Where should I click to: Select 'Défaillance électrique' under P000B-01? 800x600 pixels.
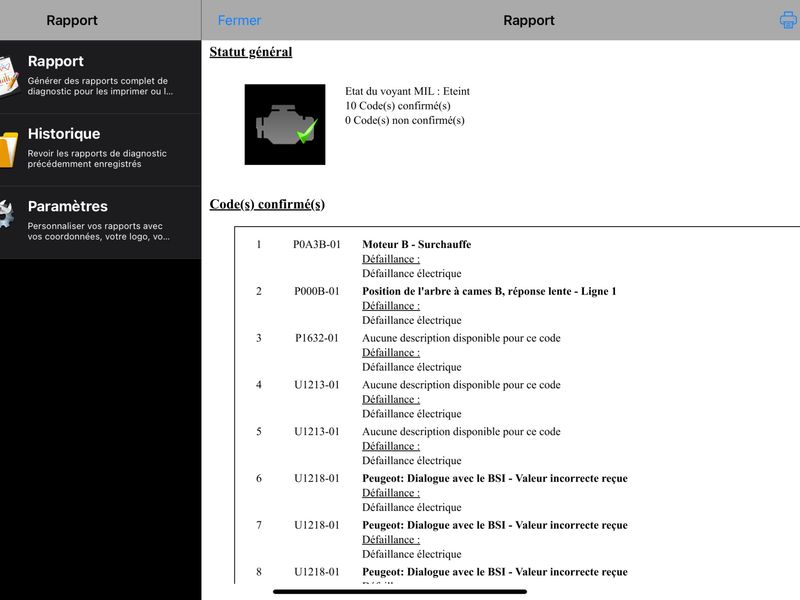[x=412, y=320]
